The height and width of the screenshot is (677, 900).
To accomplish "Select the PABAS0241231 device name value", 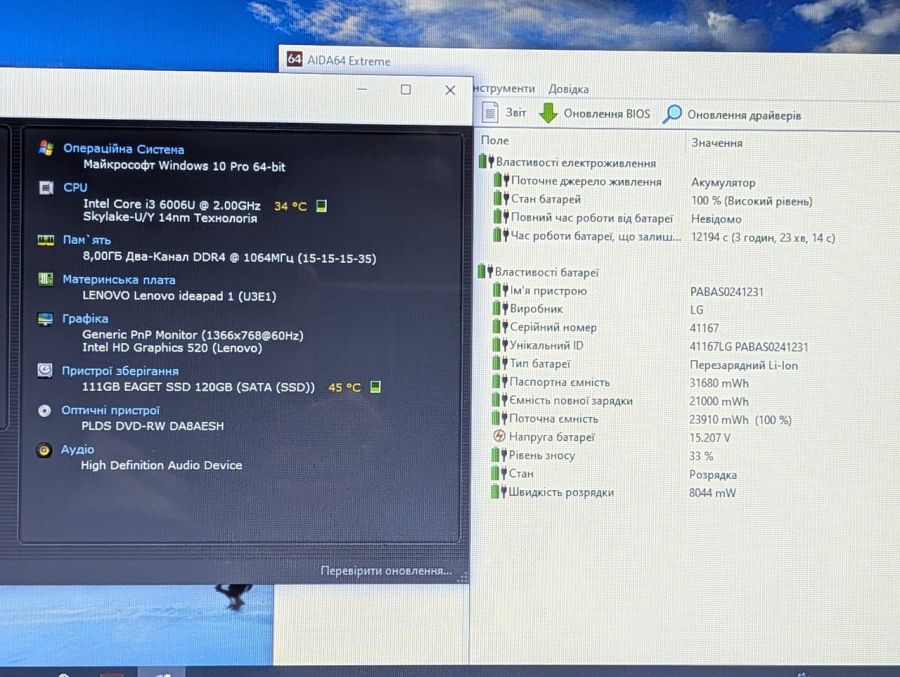I will pyautogui.click(x=726, y=292).
